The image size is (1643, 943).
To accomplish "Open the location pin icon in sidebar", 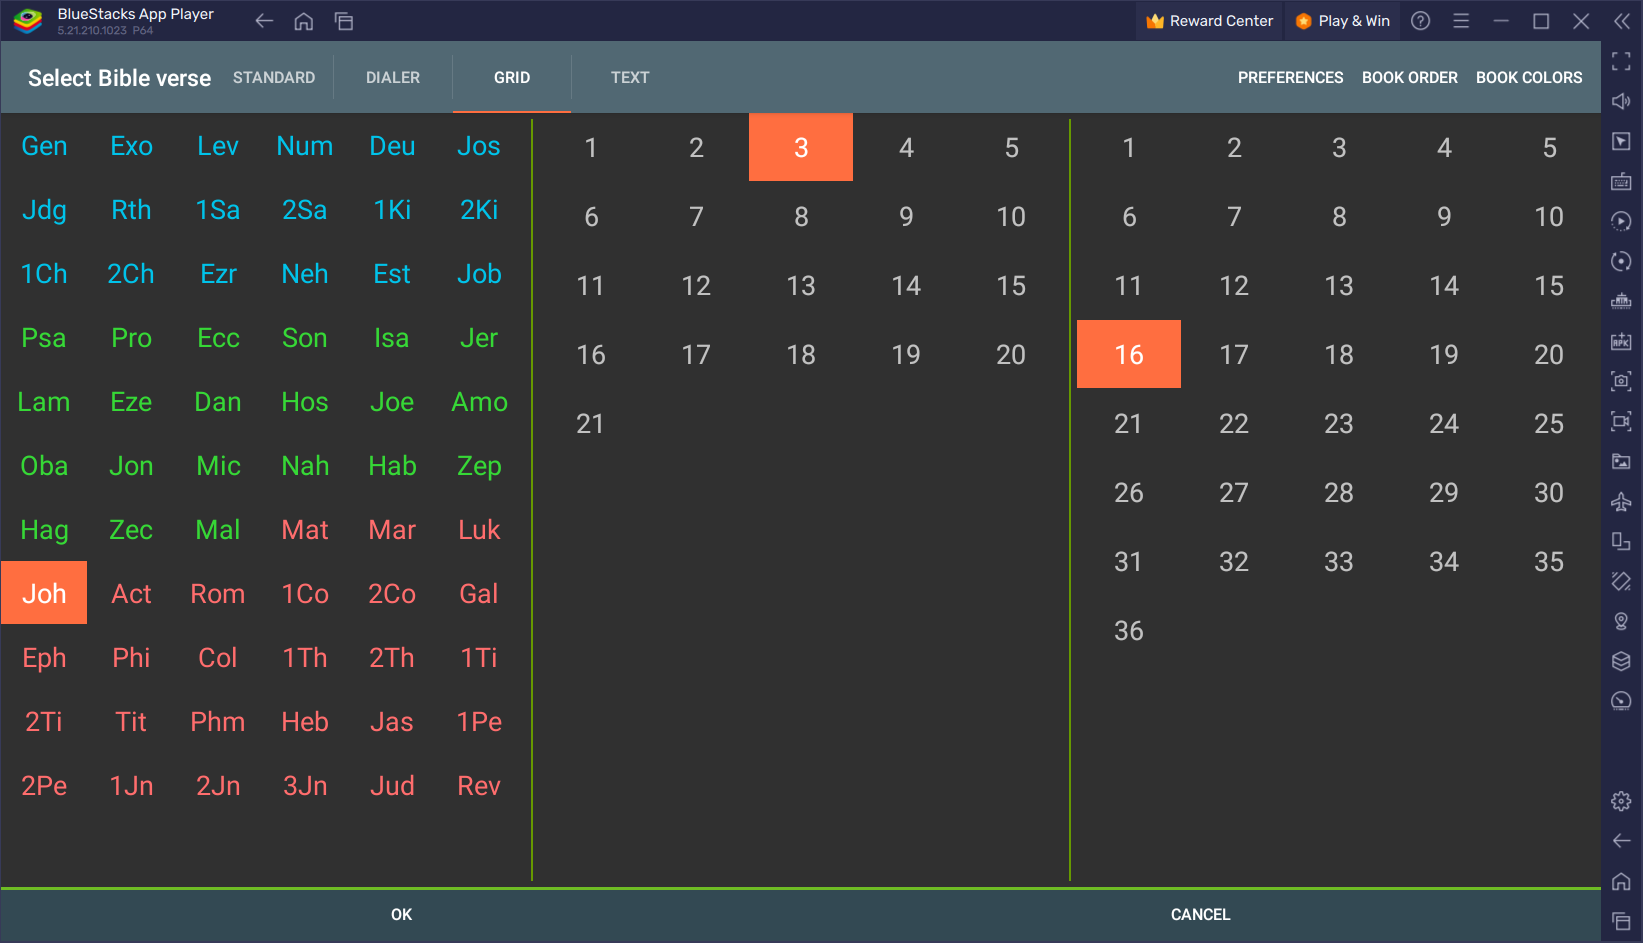I will (x=1622, y=621).
